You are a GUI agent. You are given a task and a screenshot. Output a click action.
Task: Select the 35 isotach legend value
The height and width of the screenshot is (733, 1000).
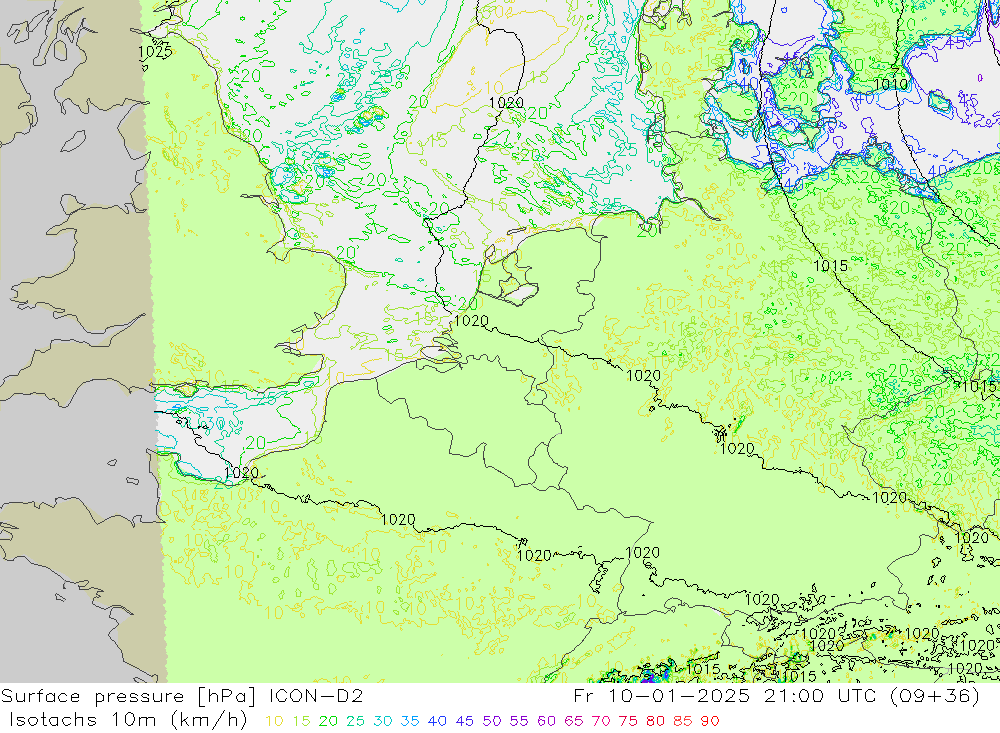click(410, 721)
